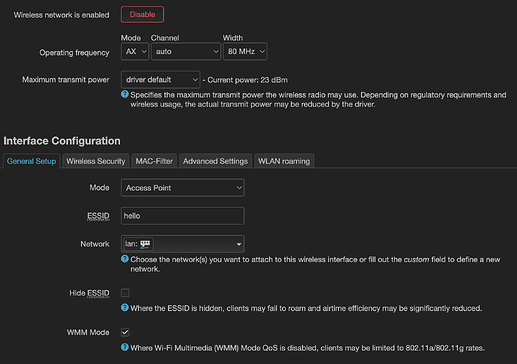Viewport: 517px width, 364px height.
Task: Click the Hide ESSID label
Action: (89, 293)
